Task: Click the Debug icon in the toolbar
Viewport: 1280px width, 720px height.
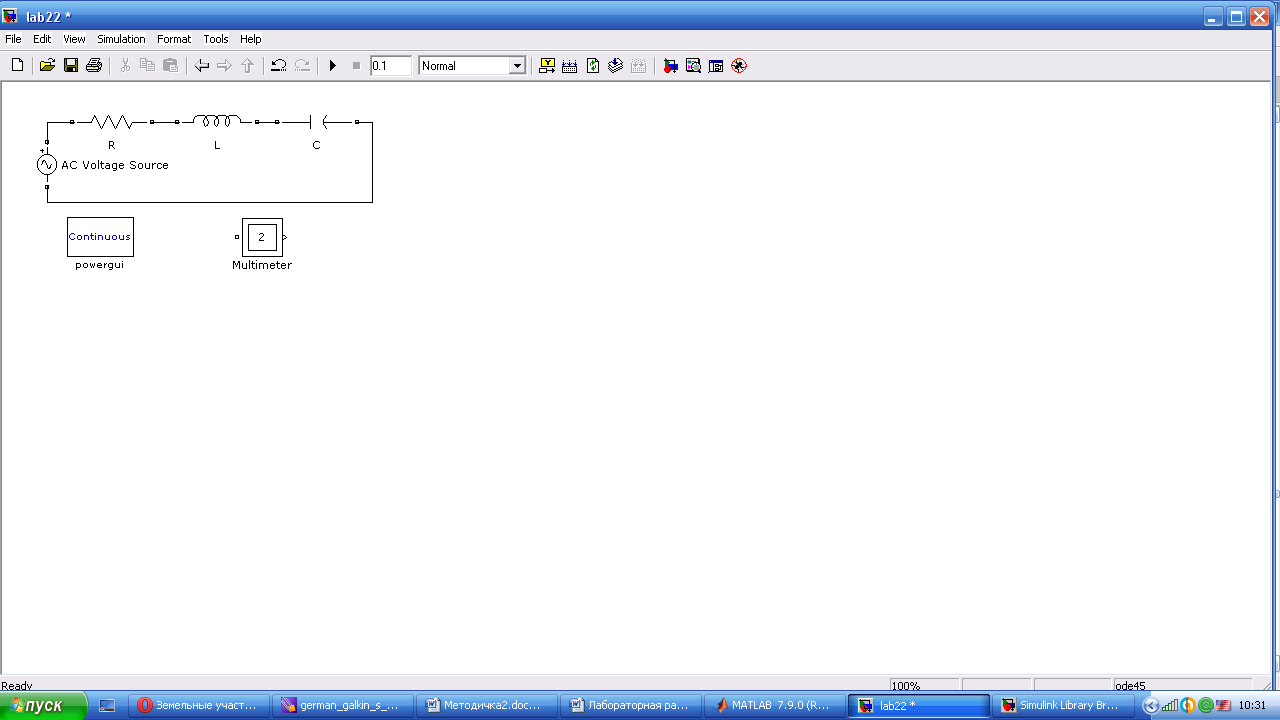Action: click(x=739, y=66)
